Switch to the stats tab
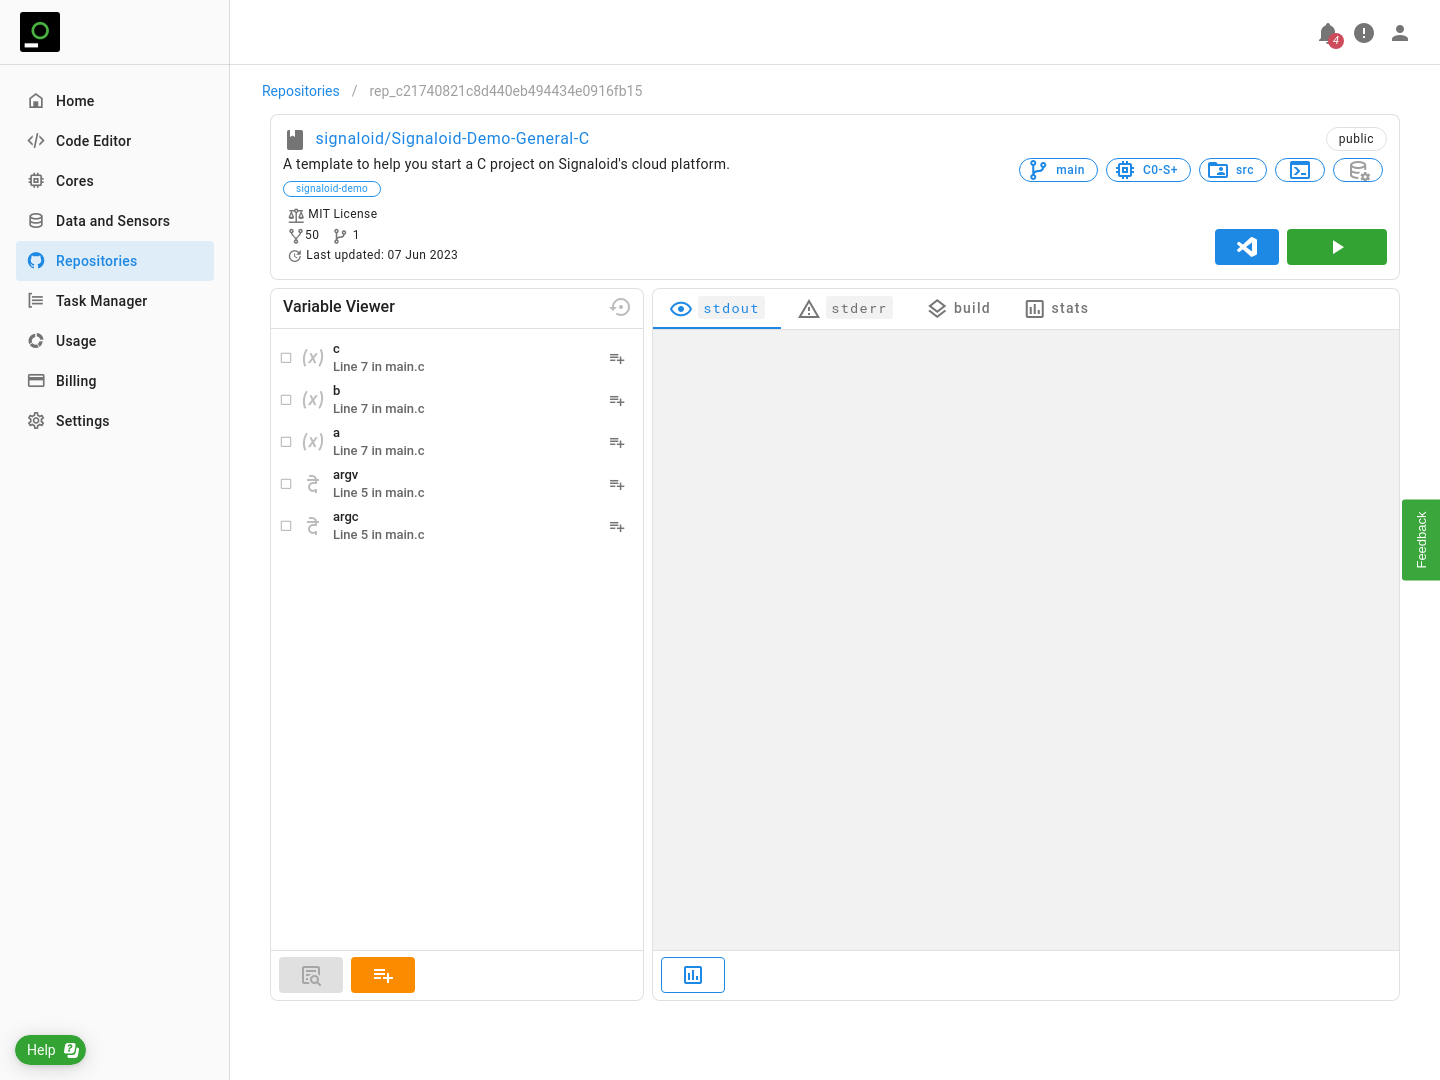 tap(1057, 308)
